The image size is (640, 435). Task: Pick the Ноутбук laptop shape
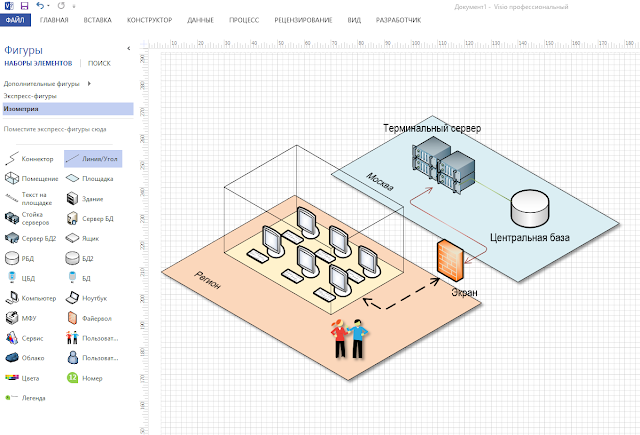coord(87,298)
